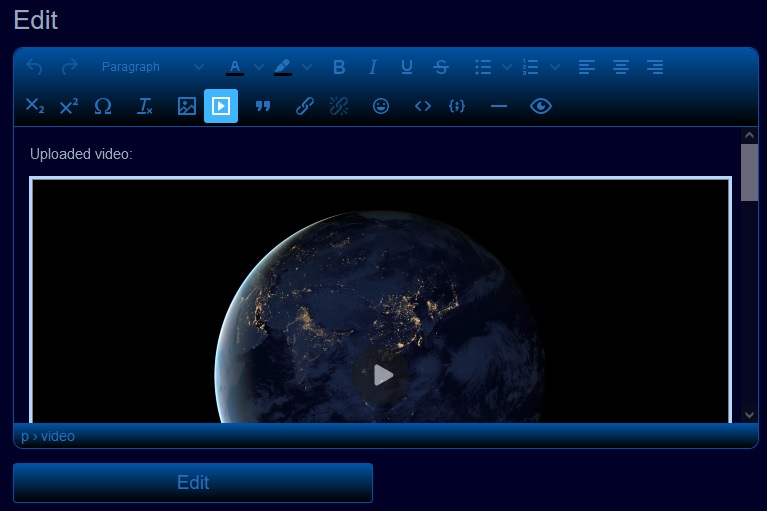
Task: Toggle superscript formatting
Action: click(x=68, y=106)
